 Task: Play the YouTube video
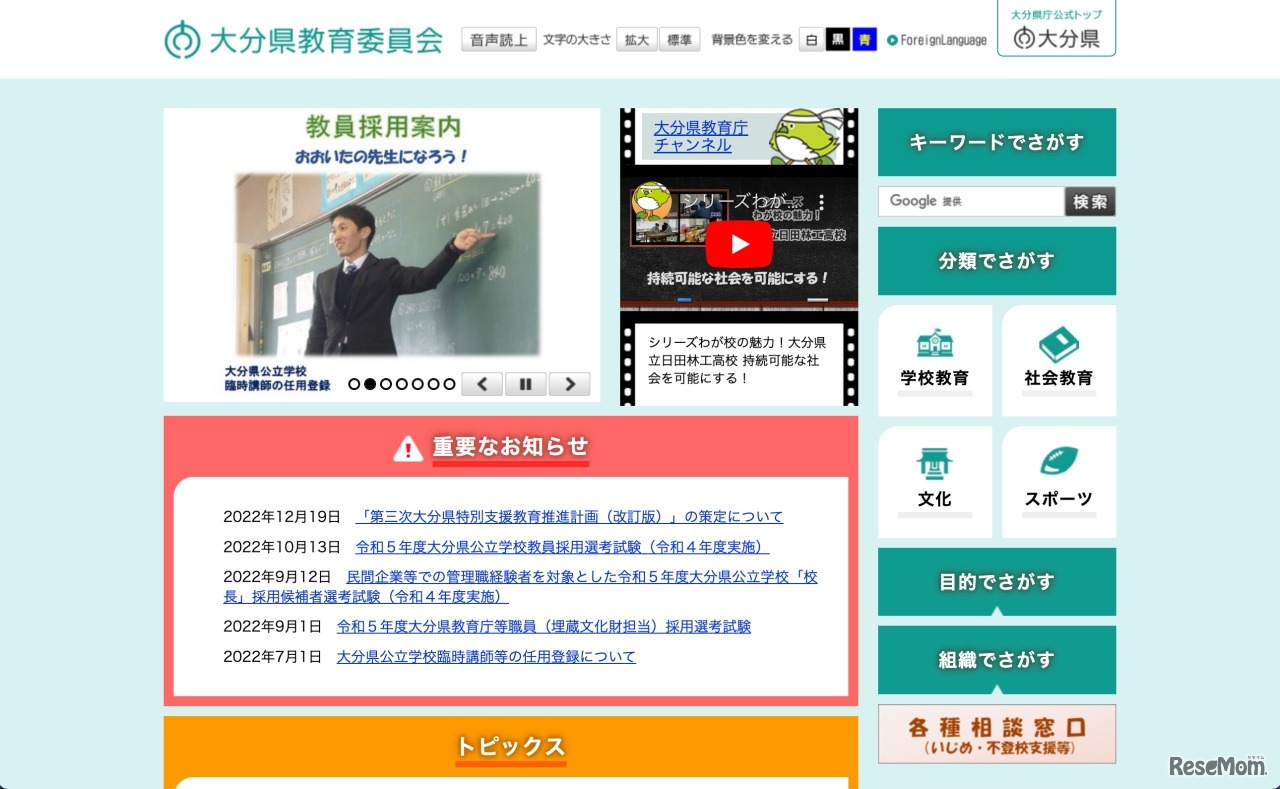click(x=739, y=244)
